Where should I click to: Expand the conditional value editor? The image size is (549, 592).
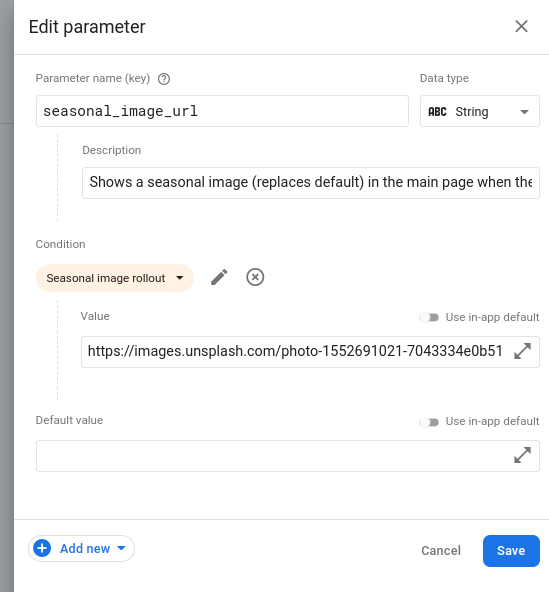tap(523, 351)
